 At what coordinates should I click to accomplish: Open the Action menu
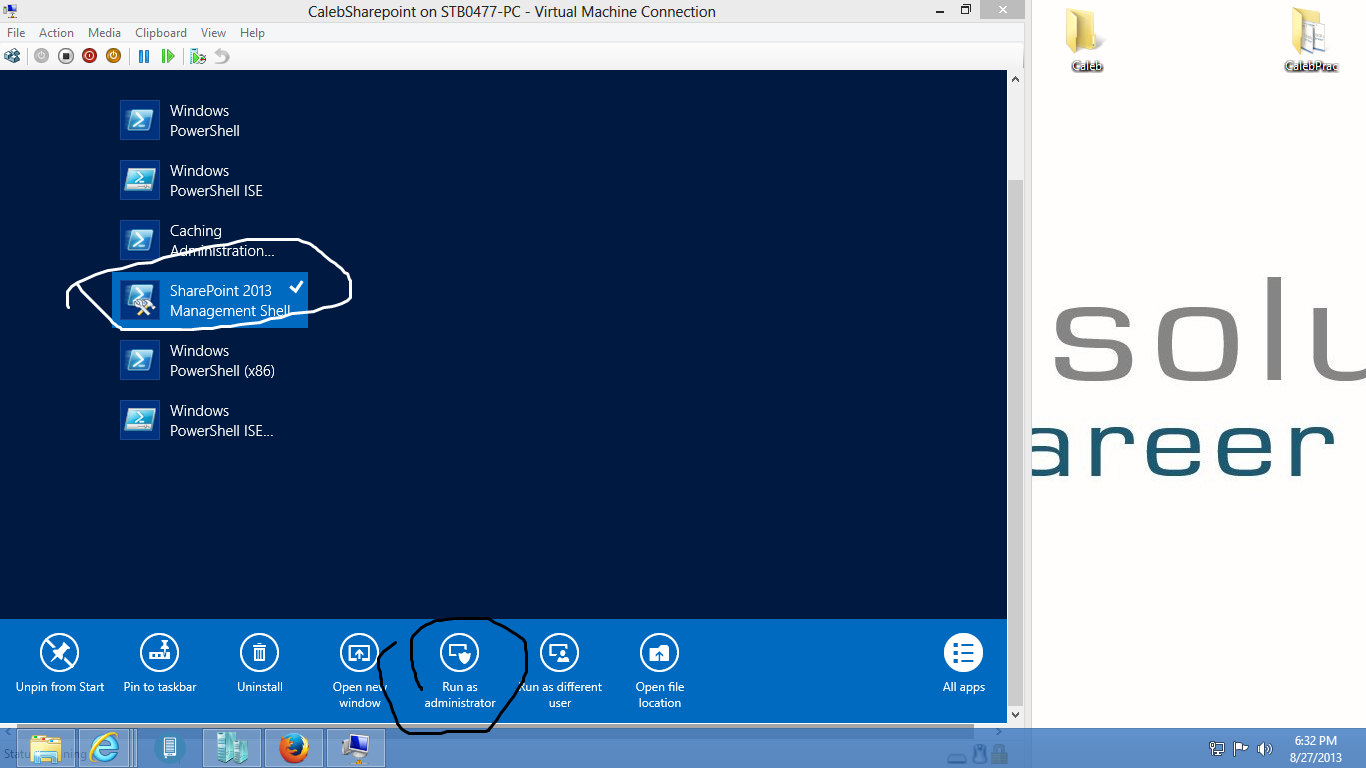[x=56, y=33]
